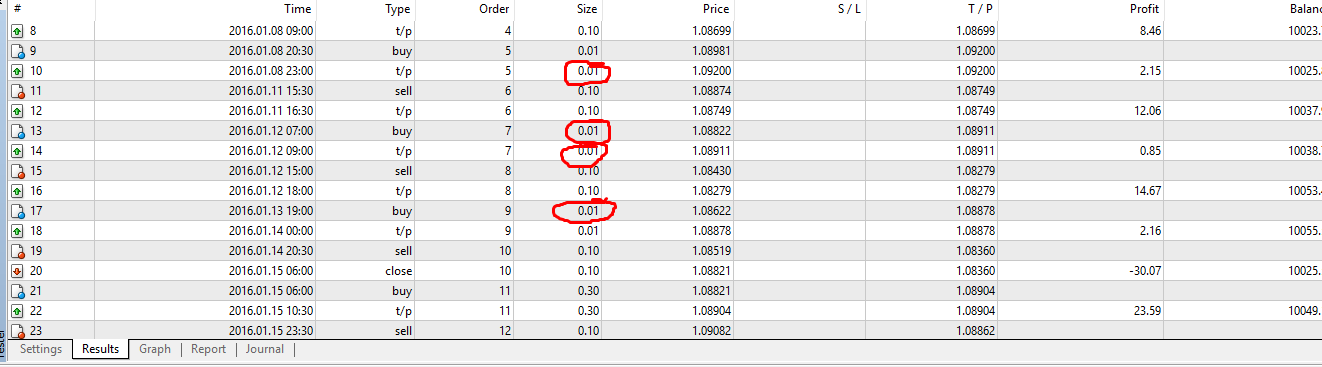The image size is (1322, 367).
Task: Click profit value 8.46
Action: tap(1150, 31)
